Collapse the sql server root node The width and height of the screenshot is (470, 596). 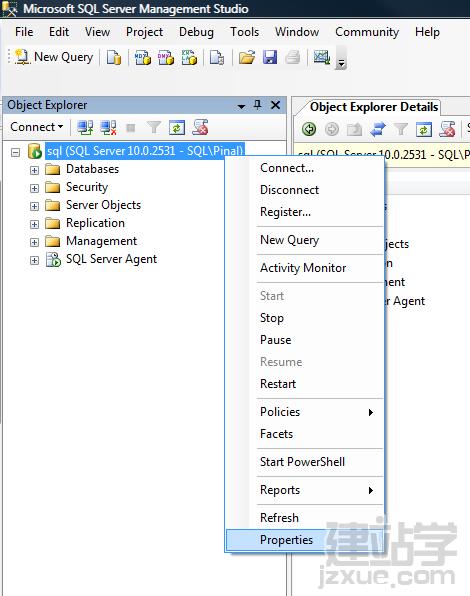(x=15, y=152)
